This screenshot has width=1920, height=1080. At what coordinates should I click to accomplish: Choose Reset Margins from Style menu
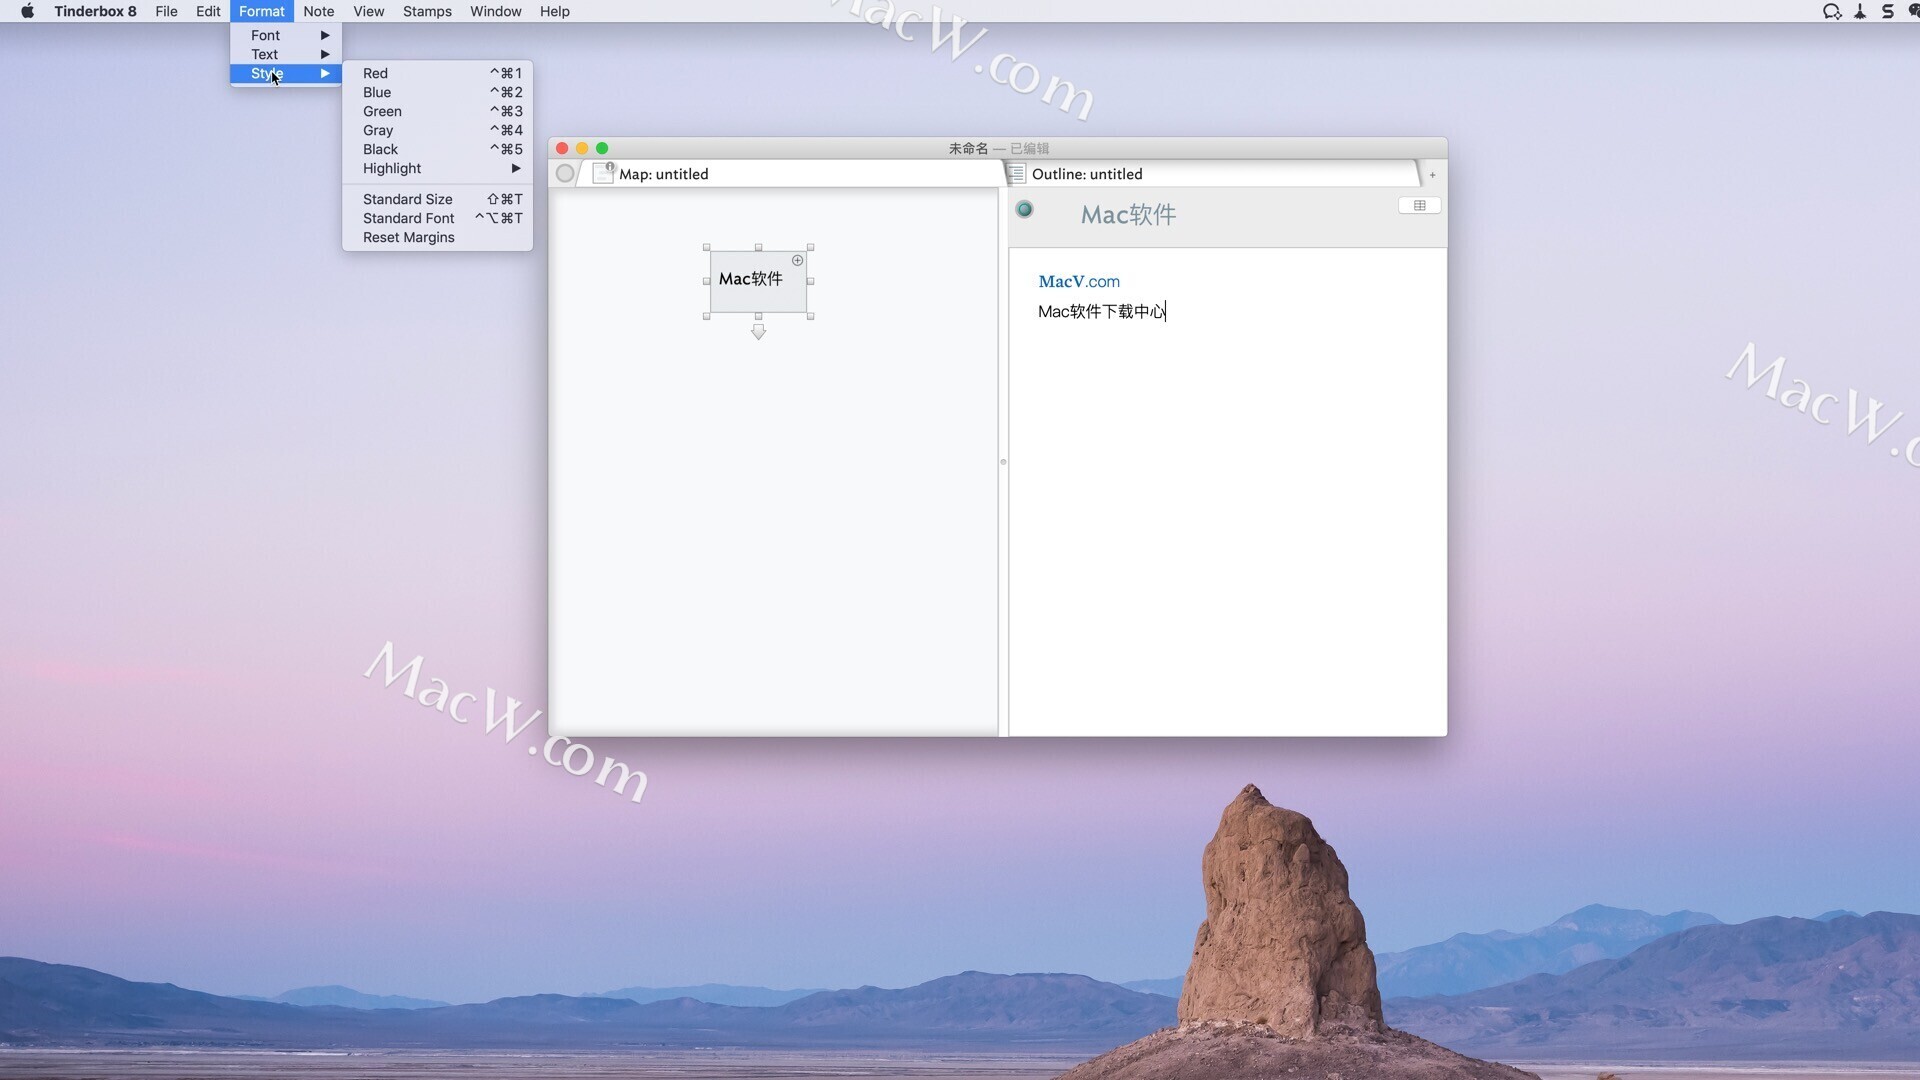pos(437,237)
